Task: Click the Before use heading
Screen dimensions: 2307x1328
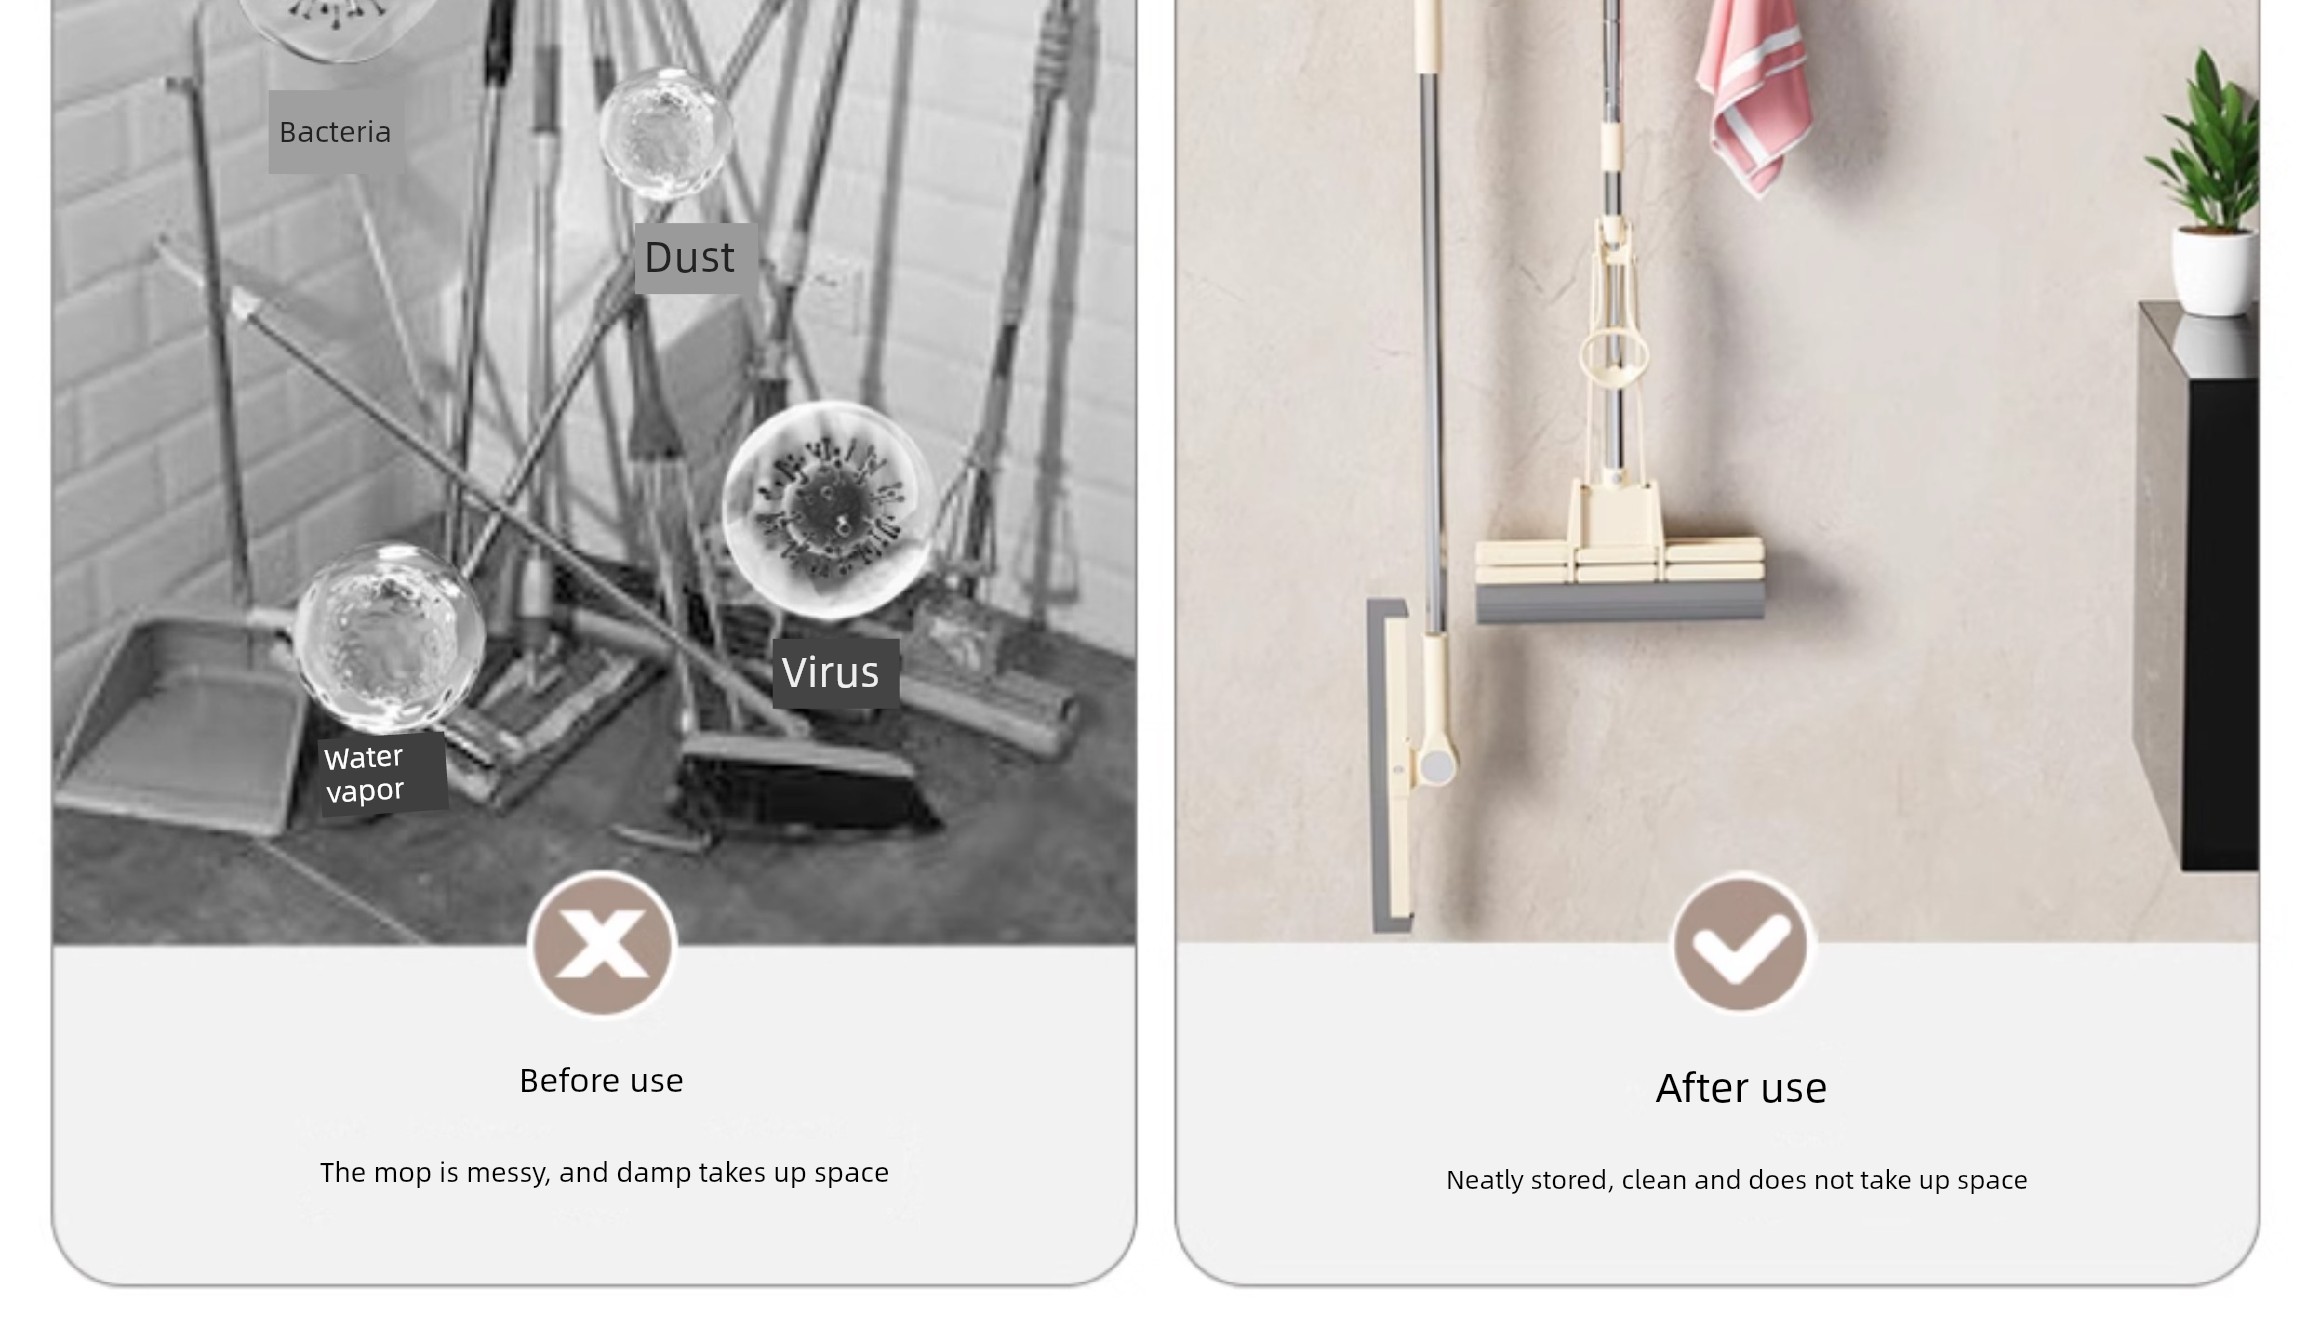Action: pyautogui.click(x=601, y=1081)
